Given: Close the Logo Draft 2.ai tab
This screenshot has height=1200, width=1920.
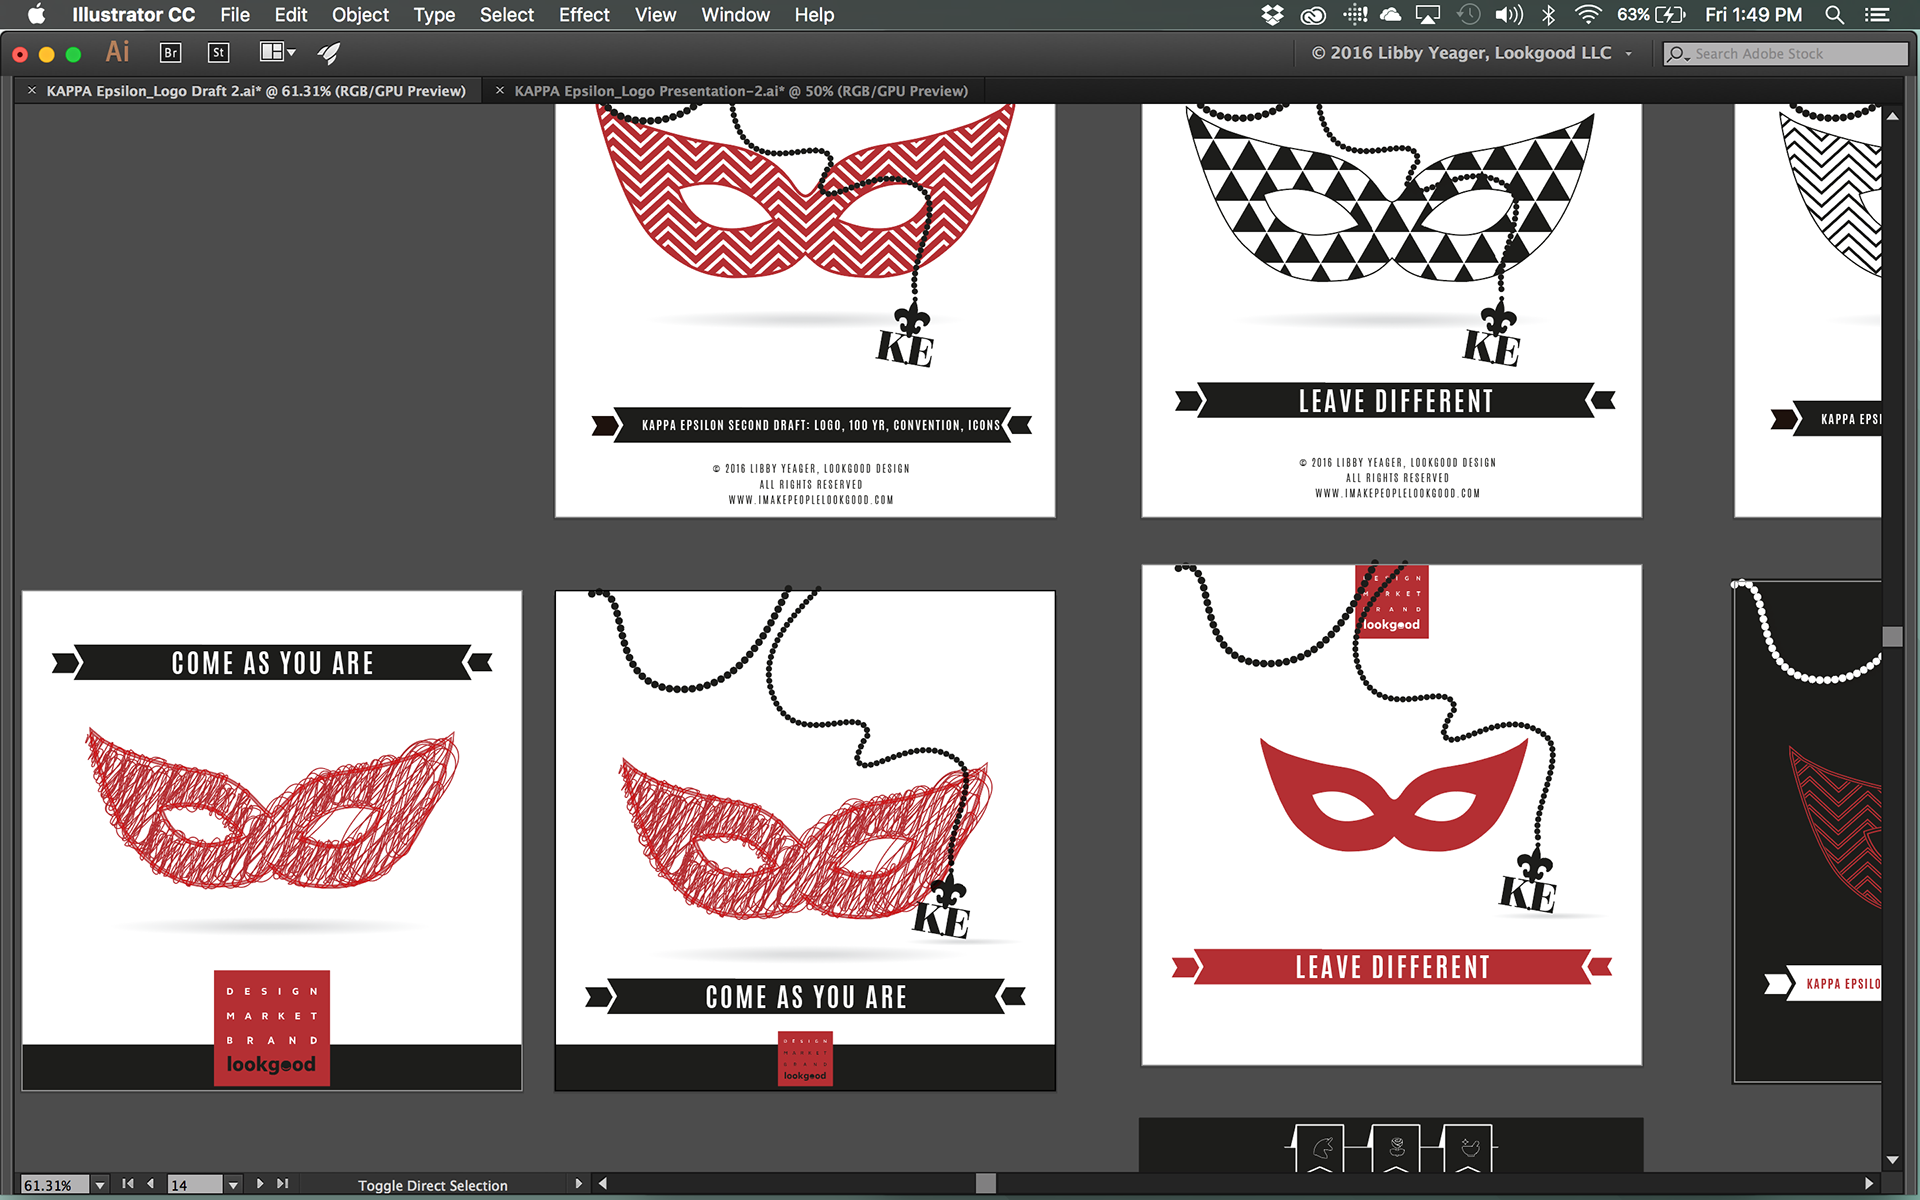Looking at the screenshot, I should 32,90.
